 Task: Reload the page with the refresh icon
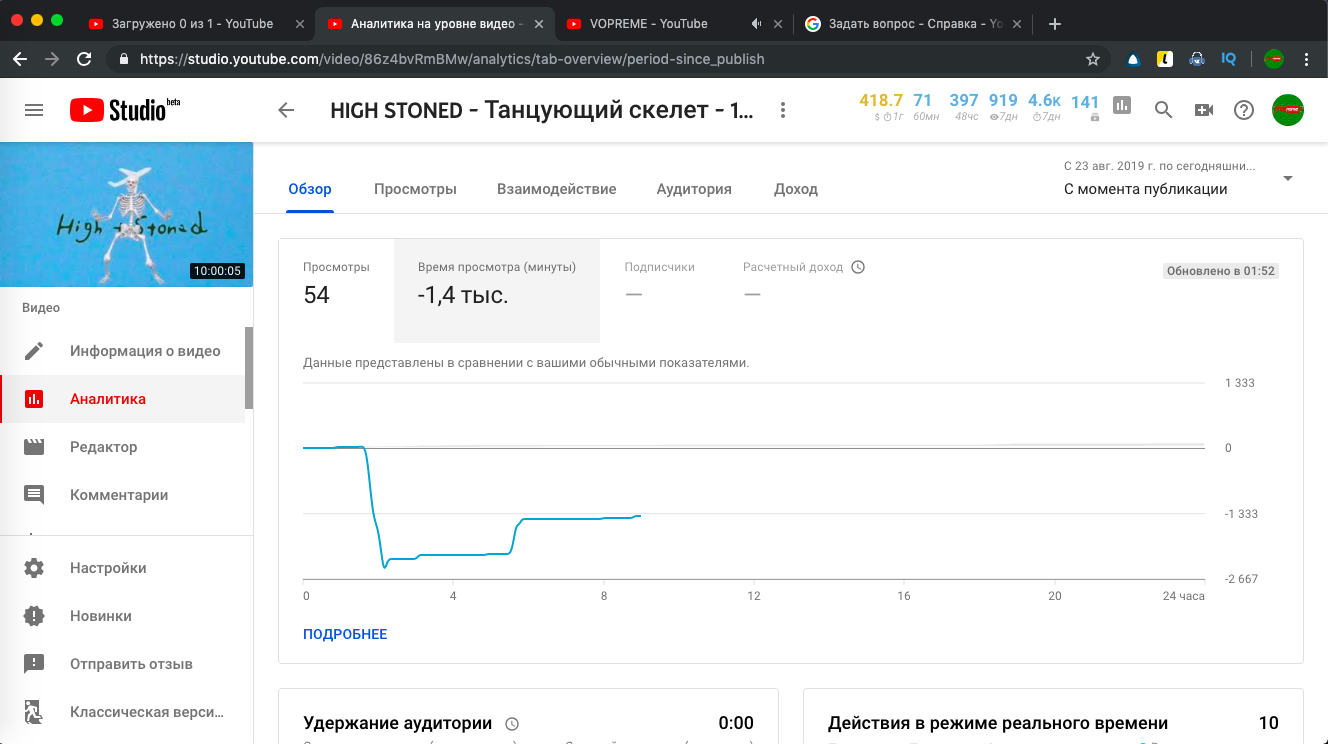pos(84,59)
